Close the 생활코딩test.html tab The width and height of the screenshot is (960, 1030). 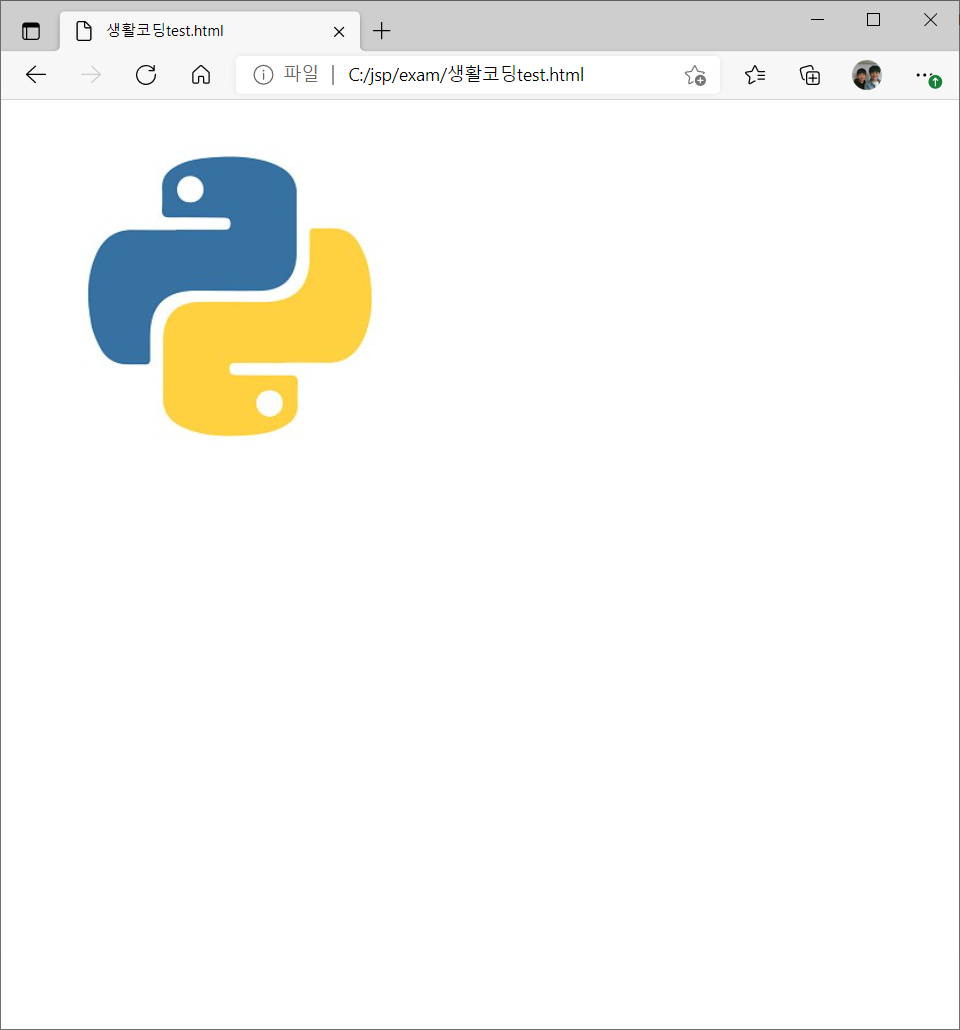(339, 32)
